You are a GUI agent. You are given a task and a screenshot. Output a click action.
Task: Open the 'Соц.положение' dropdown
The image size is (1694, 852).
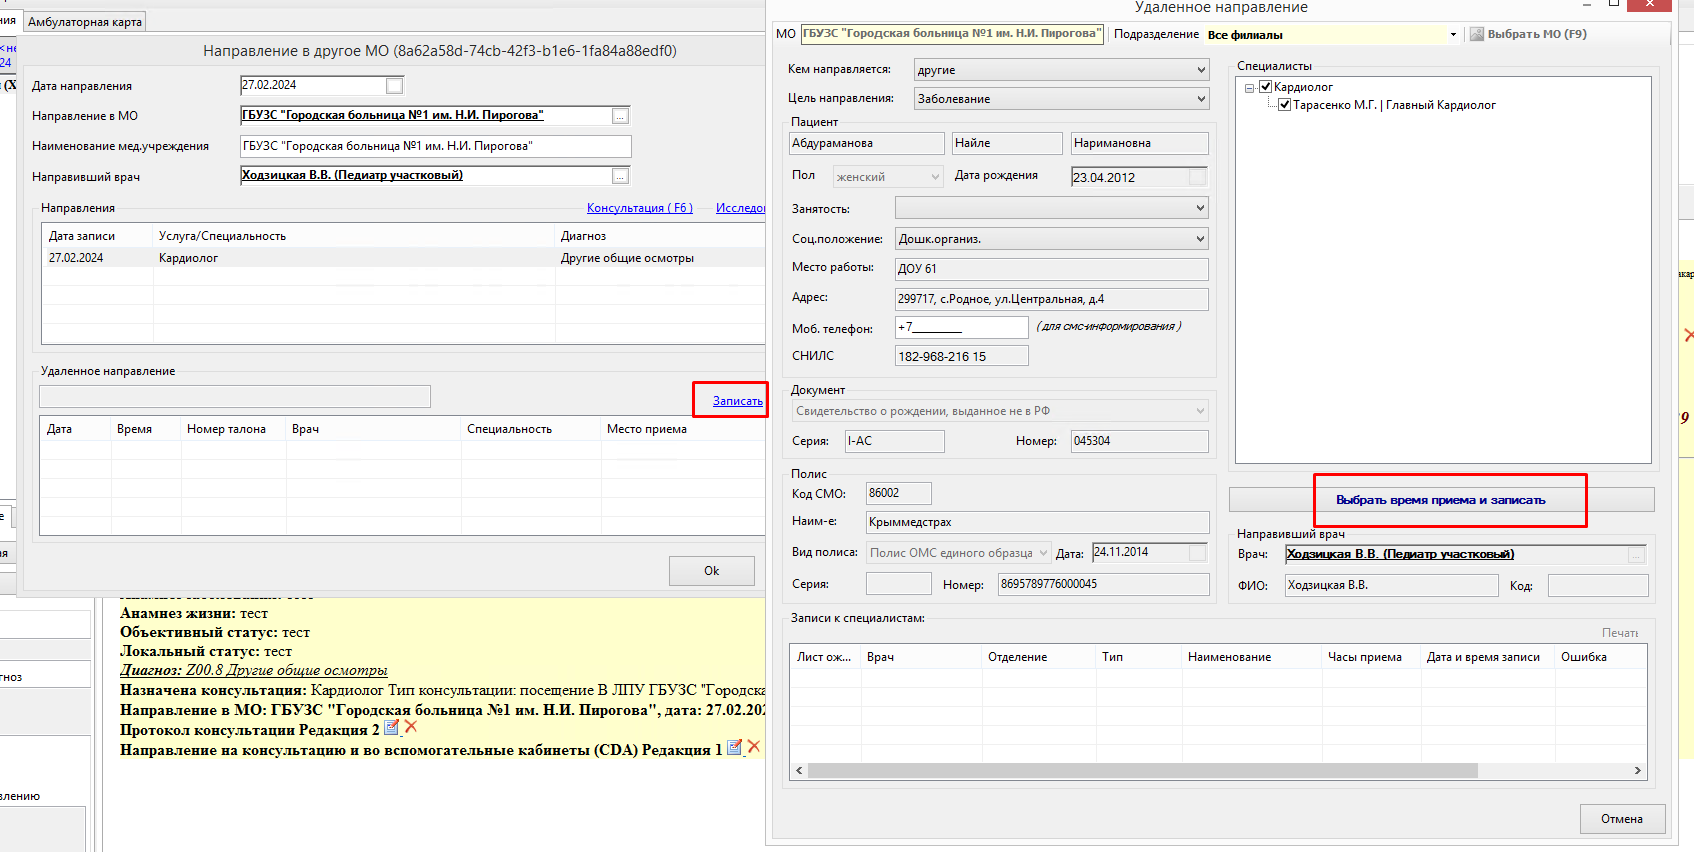click(x=1201, y=239)
